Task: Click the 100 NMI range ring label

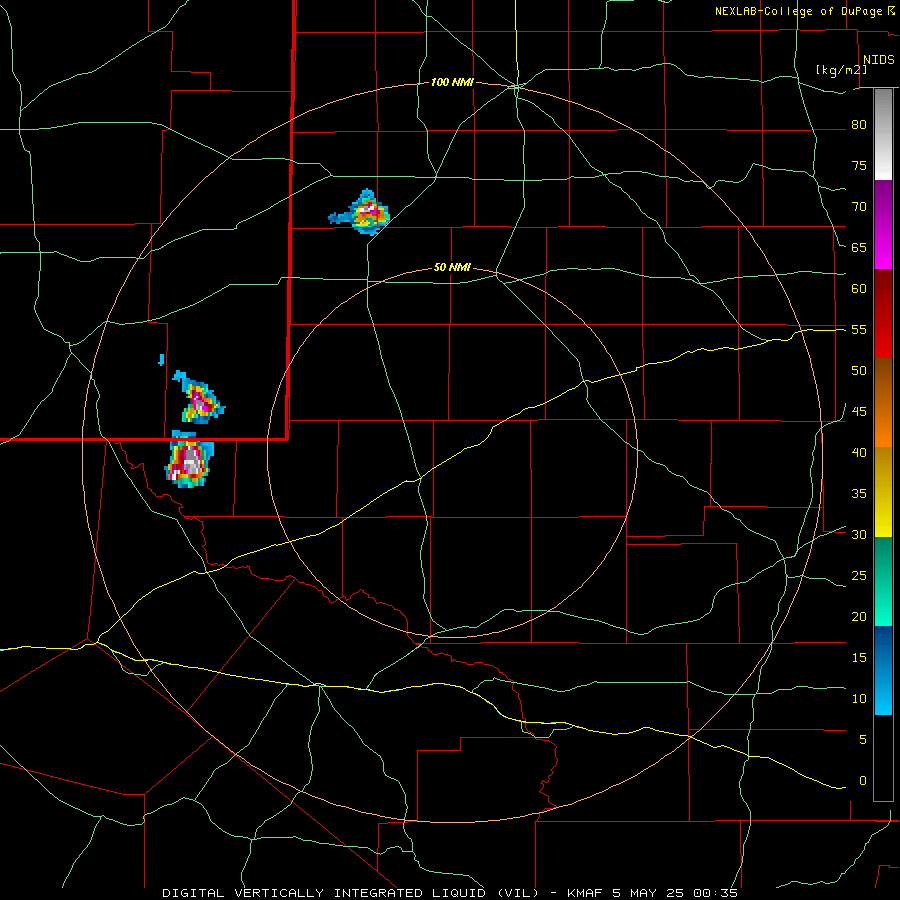Action: (452, 83)
